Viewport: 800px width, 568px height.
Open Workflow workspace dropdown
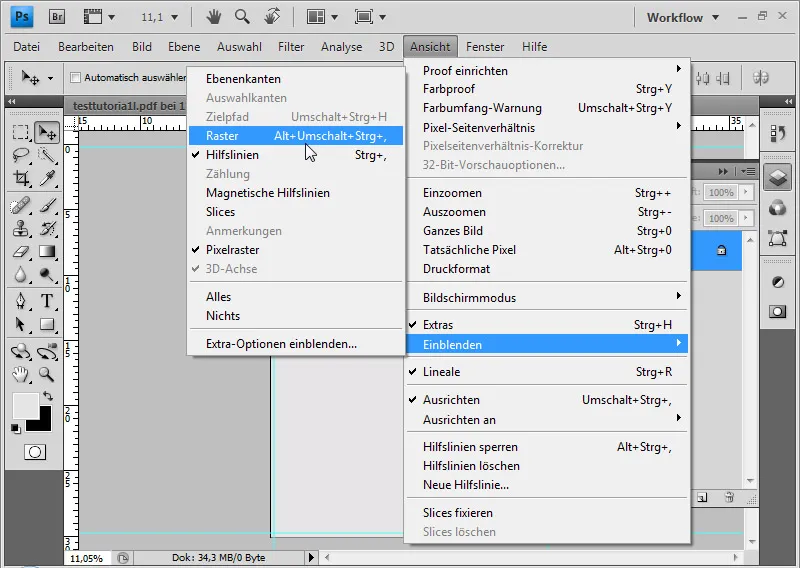click(x=683, y=17)
